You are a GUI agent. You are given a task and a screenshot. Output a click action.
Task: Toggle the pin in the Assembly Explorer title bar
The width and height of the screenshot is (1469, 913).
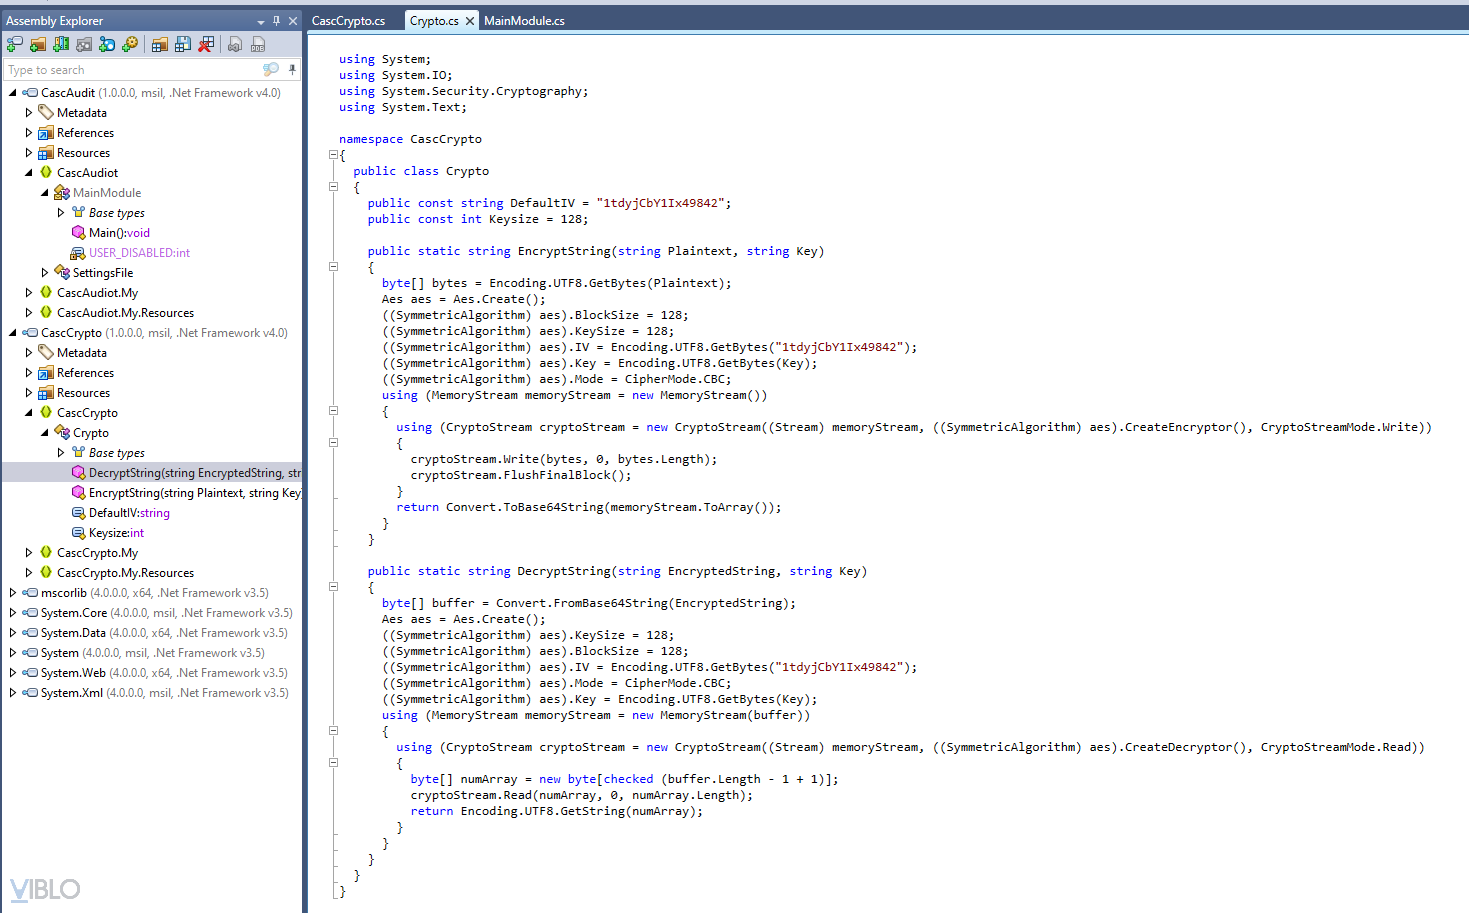277,21
